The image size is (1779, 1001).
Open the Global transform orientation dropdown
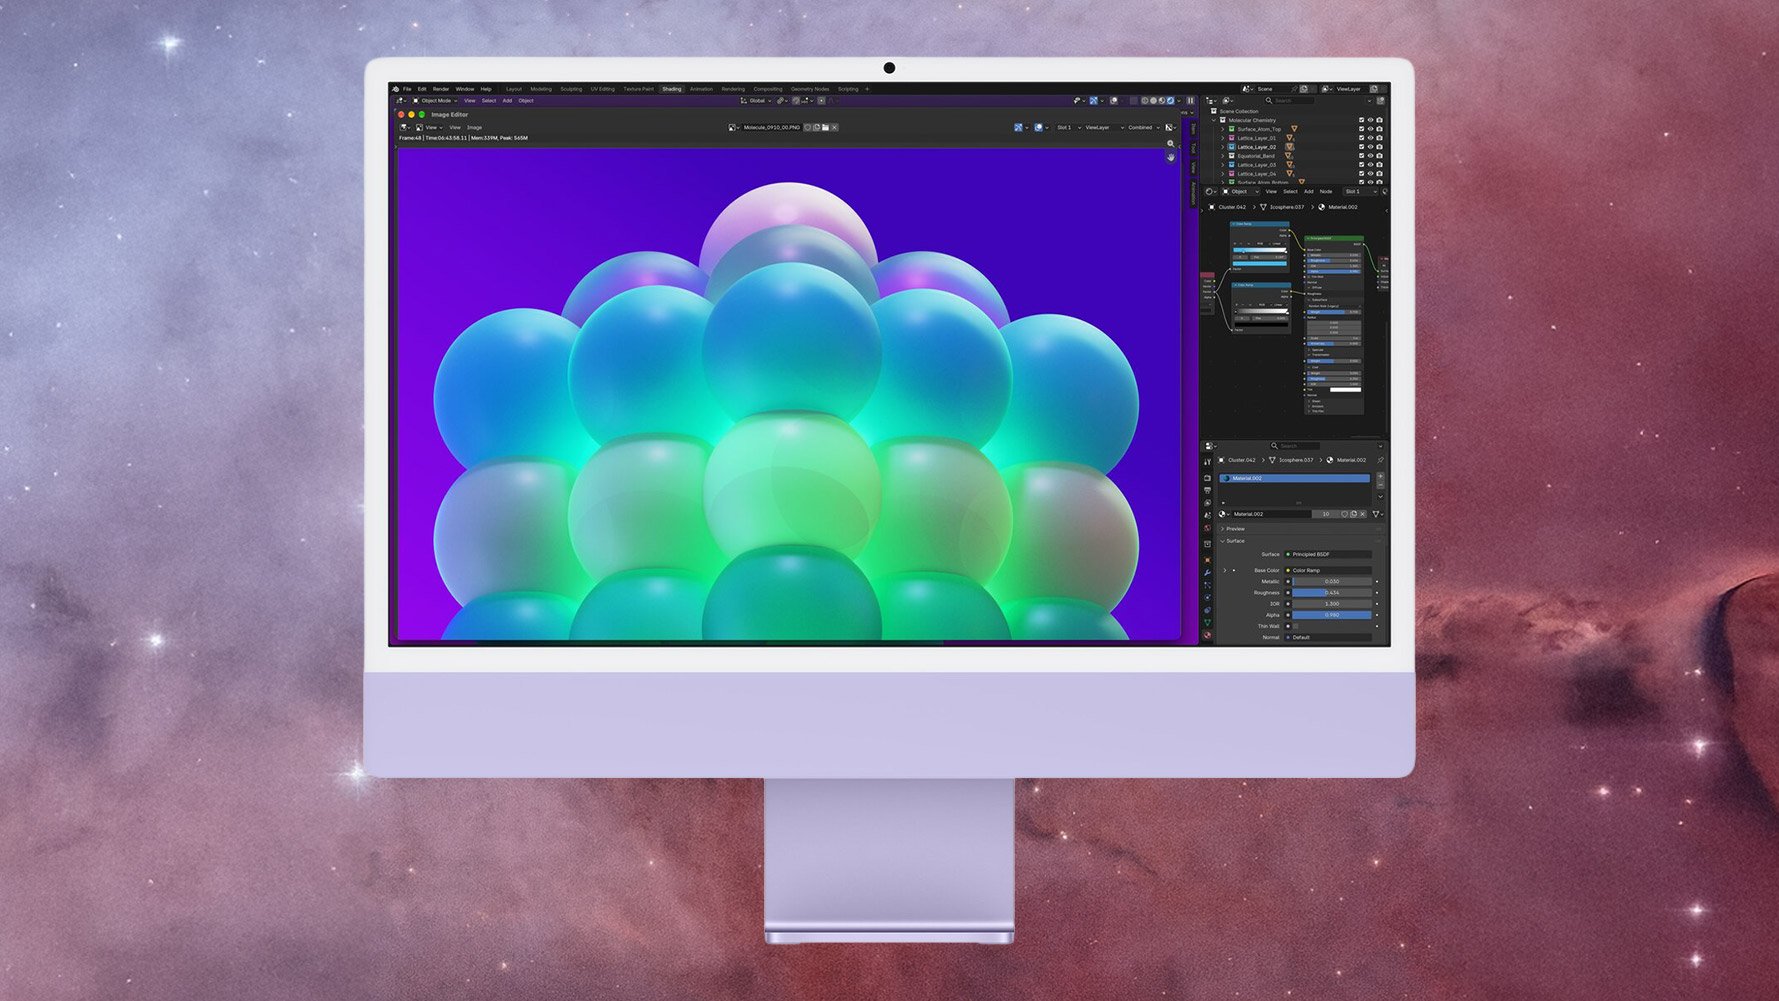pos(756,101)
